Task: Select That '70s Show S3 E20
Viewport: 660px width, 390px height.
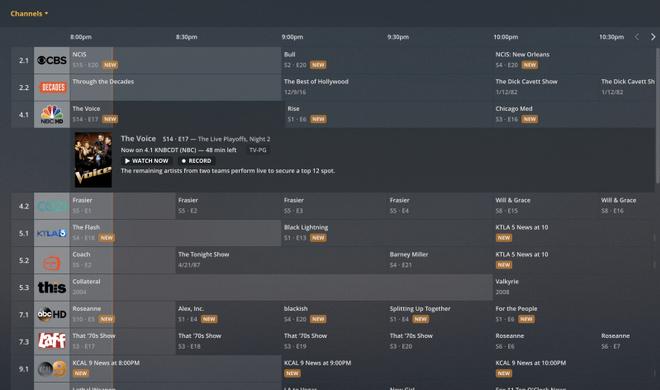Action: 440,342
